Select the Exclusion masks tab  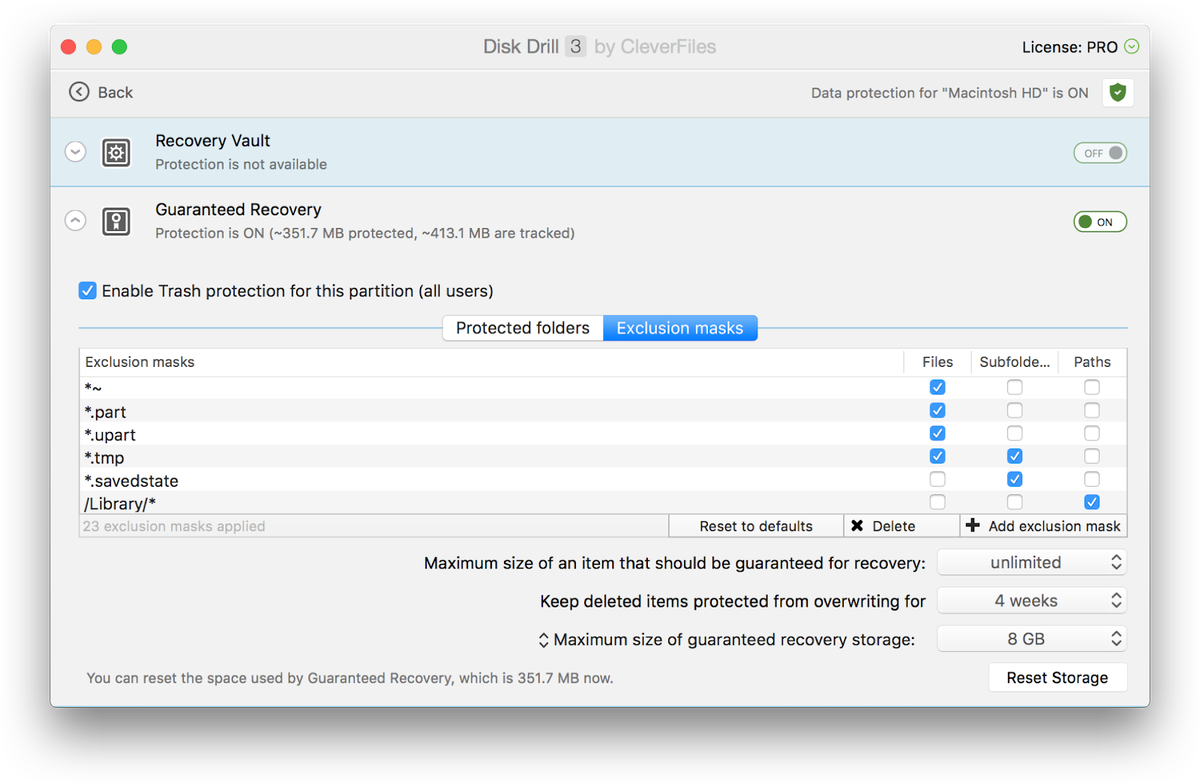tap(680, 328)
